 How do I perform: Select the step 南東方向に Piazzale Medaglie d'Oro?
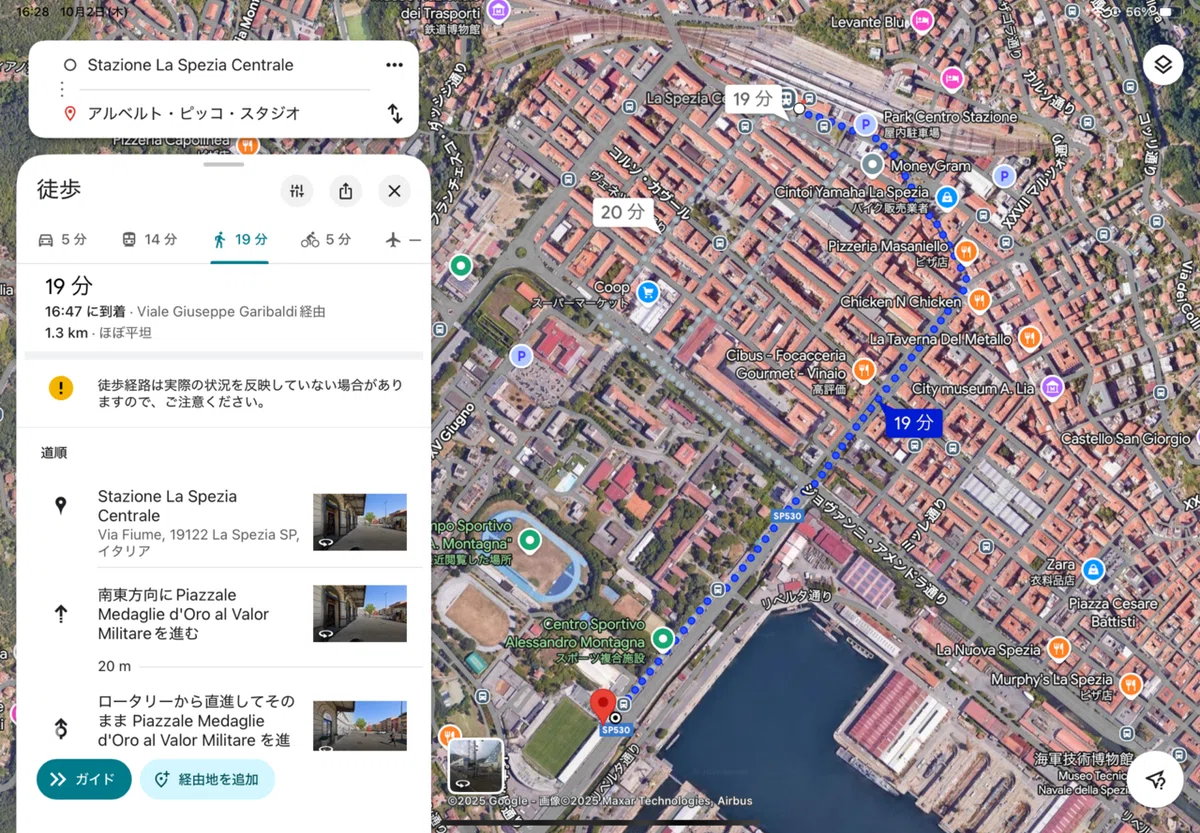pyautogui.click(x=184, y=614)
